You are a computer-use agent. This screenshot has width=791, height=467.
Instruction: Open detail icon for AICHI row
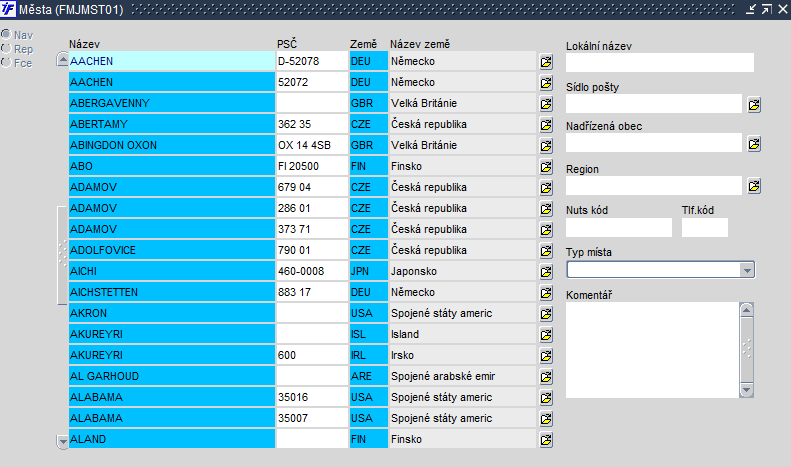[x=546, y=272]
